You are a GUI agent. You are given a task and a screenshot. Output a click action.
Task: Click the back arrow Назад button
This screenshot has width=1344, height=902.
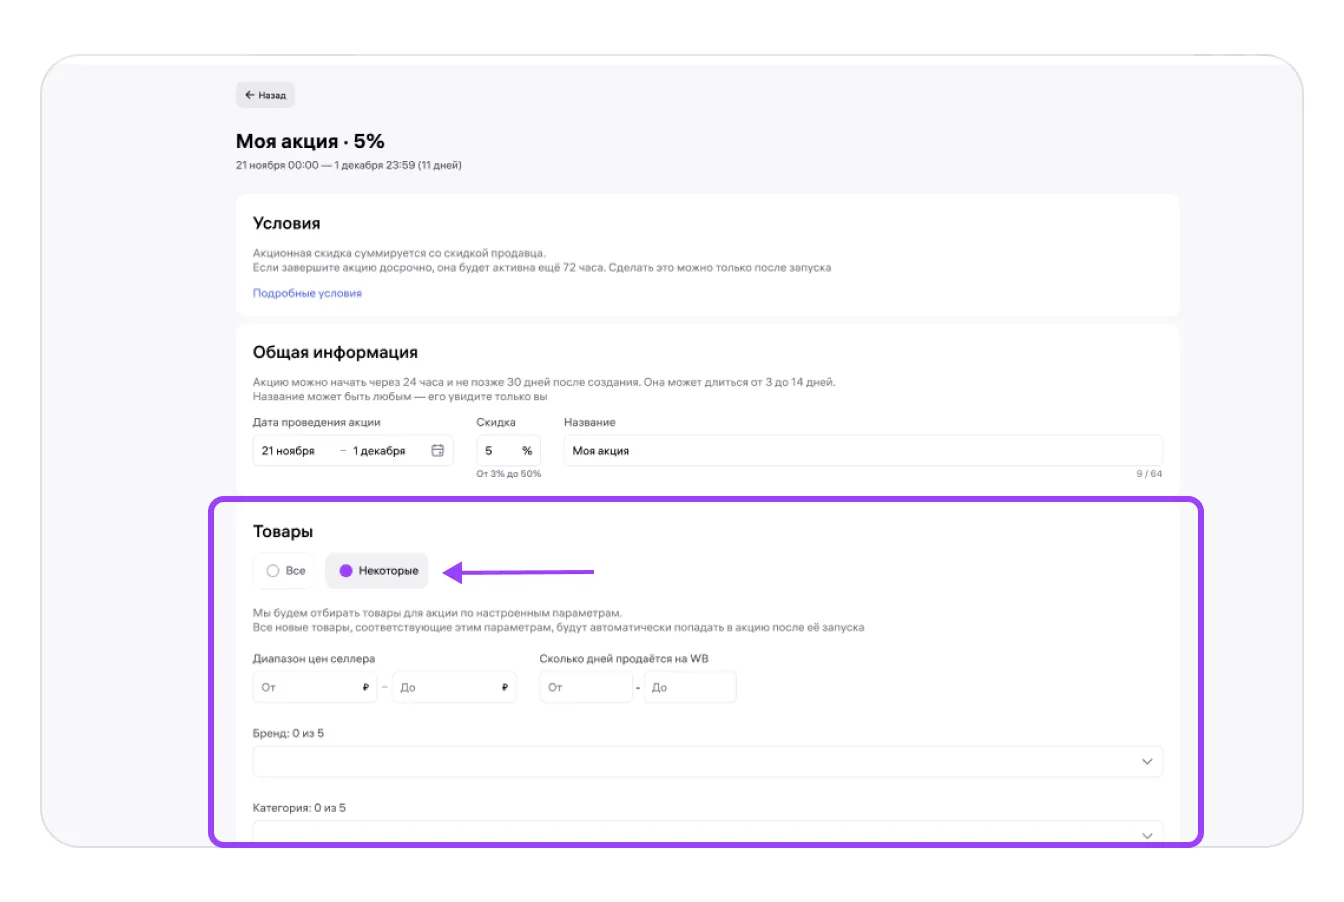pos(265,95)
